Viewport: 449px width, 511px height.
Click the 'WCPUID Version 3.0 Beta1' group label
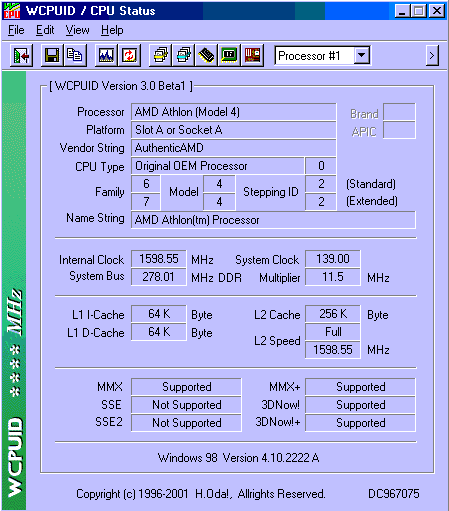click(x=121, y=86)
